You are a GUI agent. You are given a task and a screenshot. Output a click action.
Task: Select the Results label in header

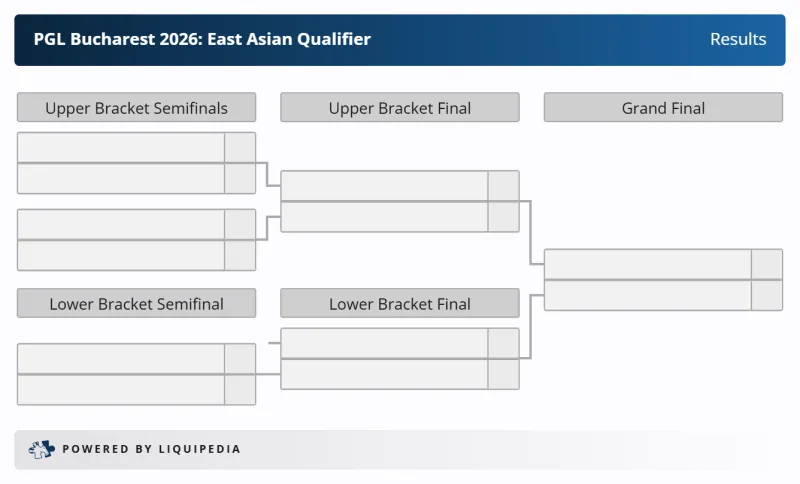(x=738, y=40)
